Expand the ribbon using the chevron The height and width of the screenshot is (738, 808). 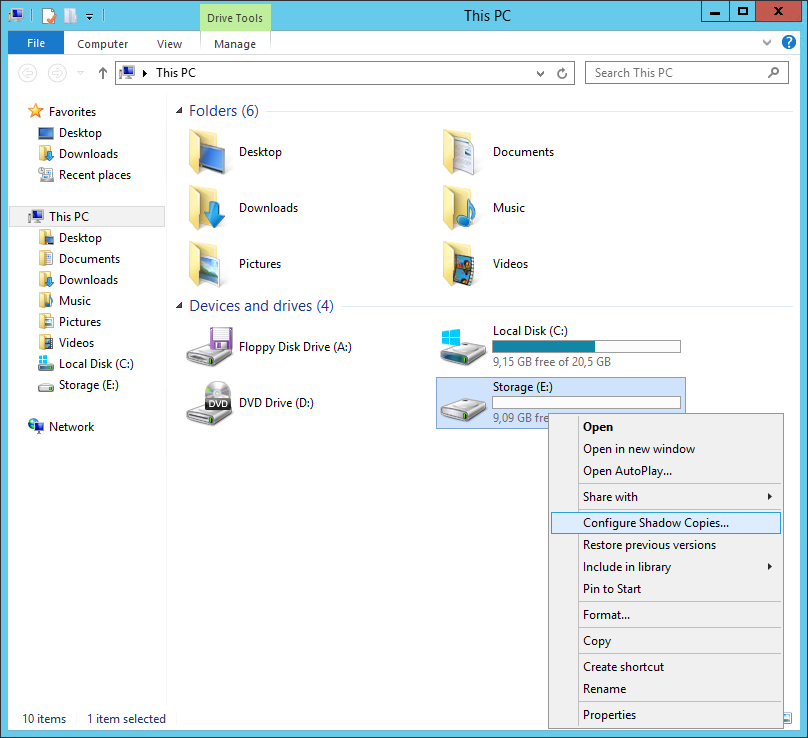(x=768, y=43)
